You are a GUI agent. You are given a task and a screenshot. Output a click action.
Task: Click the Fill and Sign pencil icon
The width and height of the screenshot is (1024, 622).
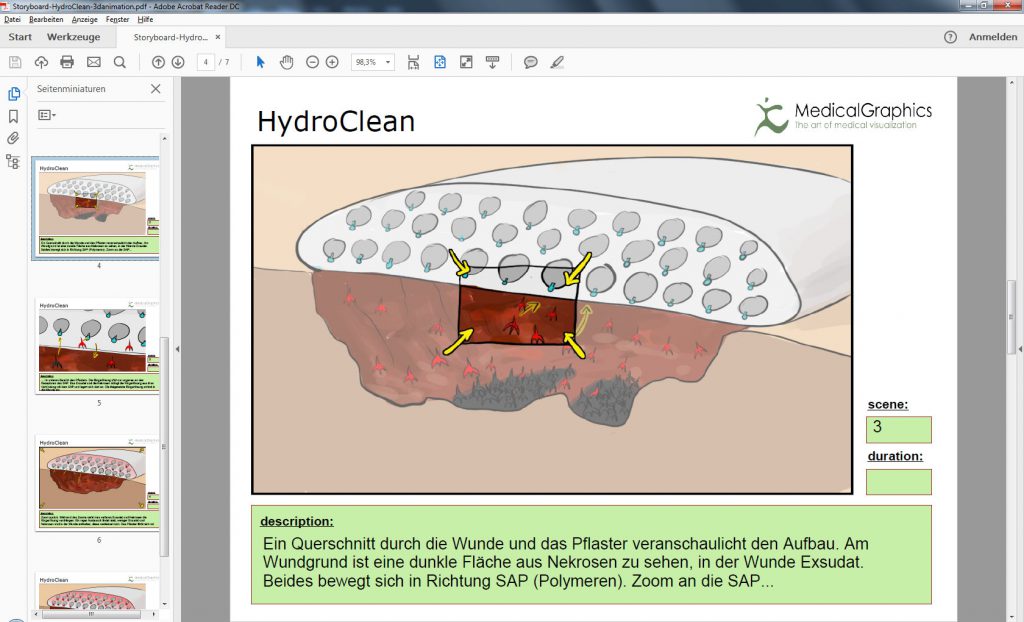(556, 61)
